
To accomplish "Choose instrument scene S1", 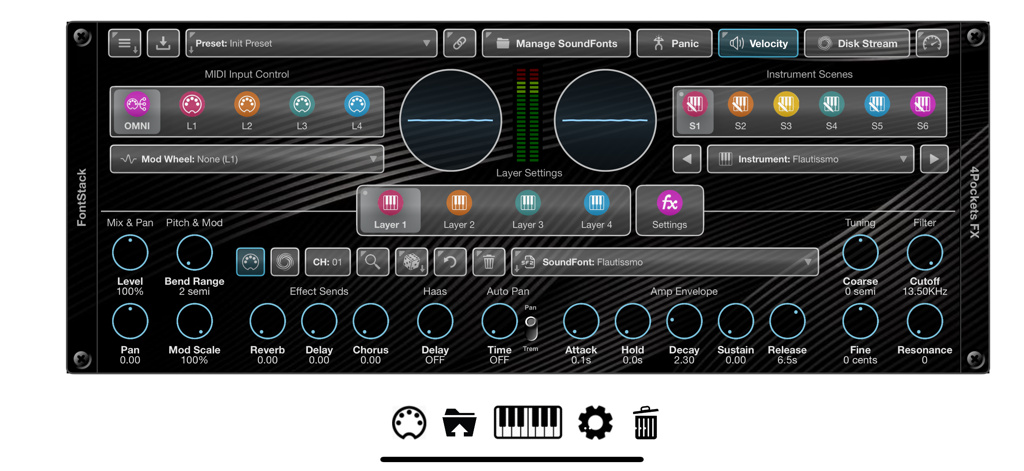I will click(x=694, y=112).
